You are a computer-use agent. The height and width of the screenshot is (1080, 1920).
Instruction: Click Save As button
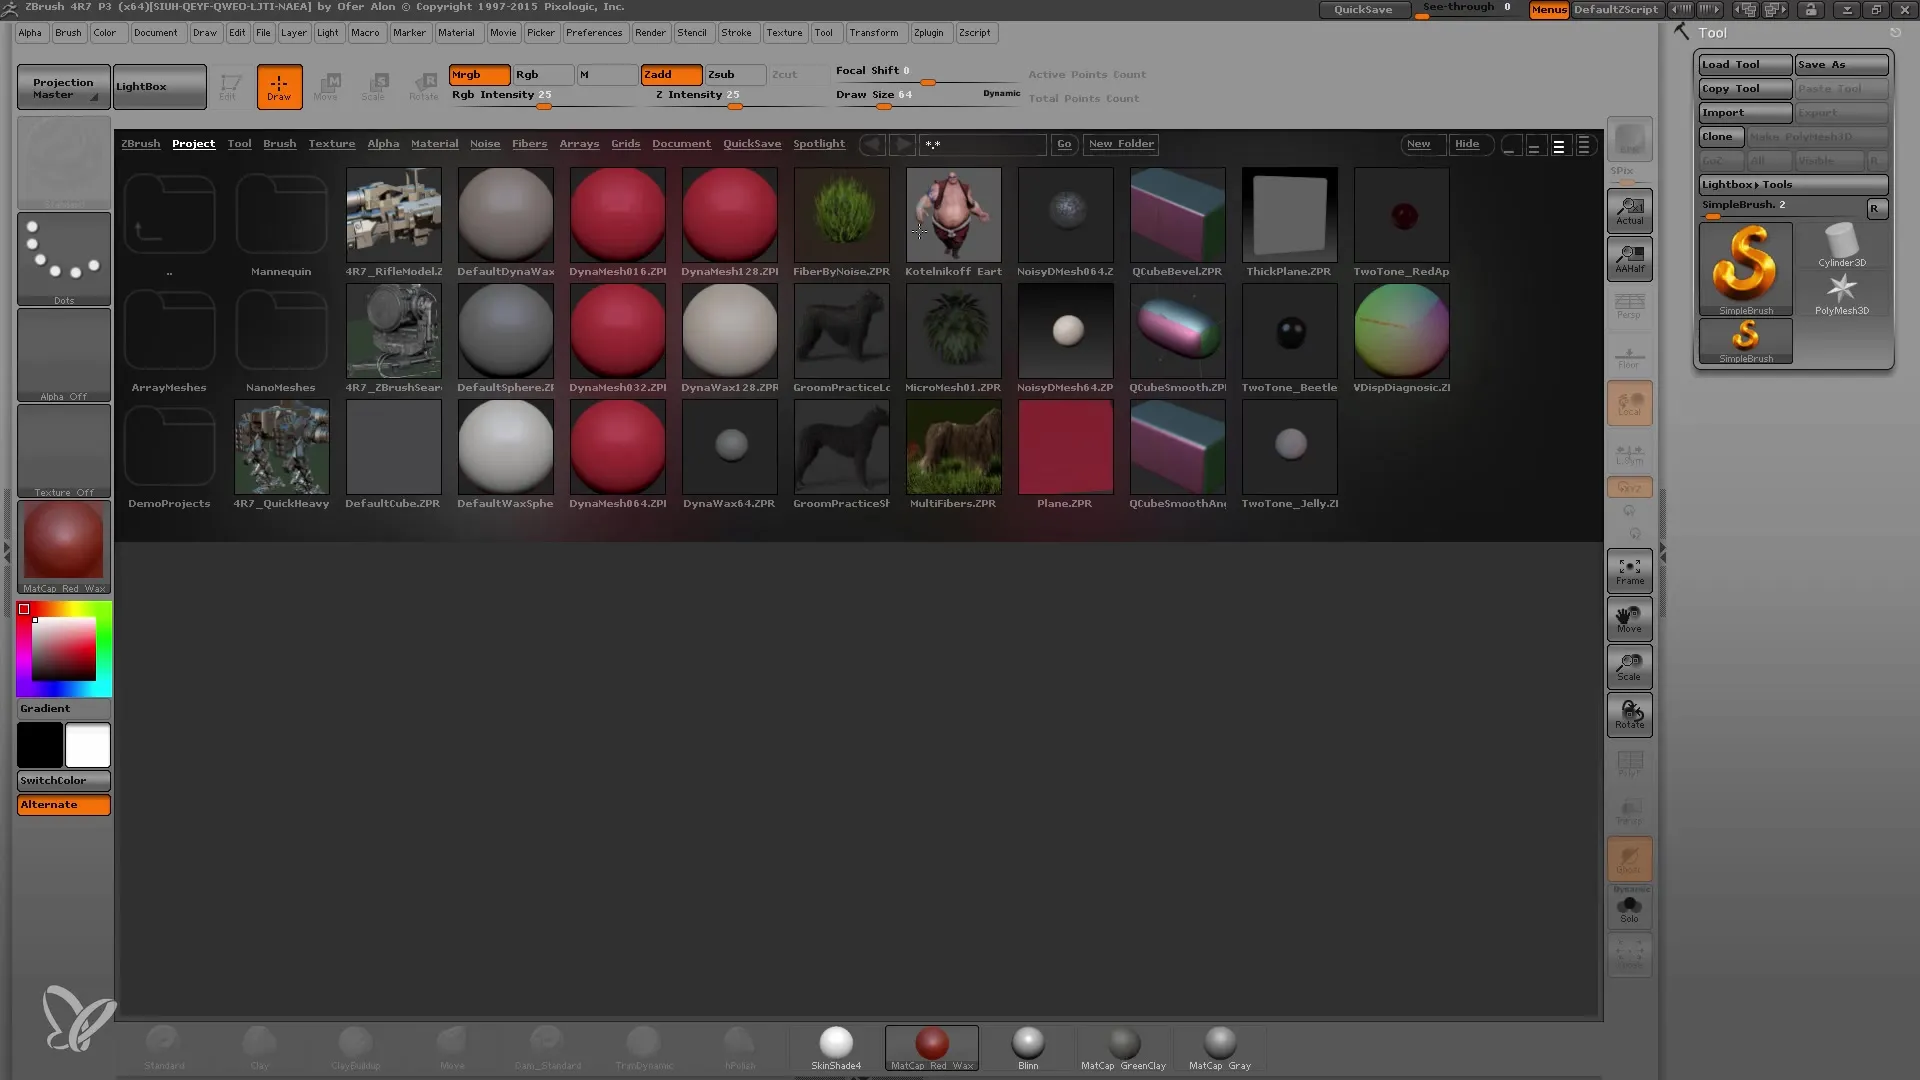click(1841, 64)
